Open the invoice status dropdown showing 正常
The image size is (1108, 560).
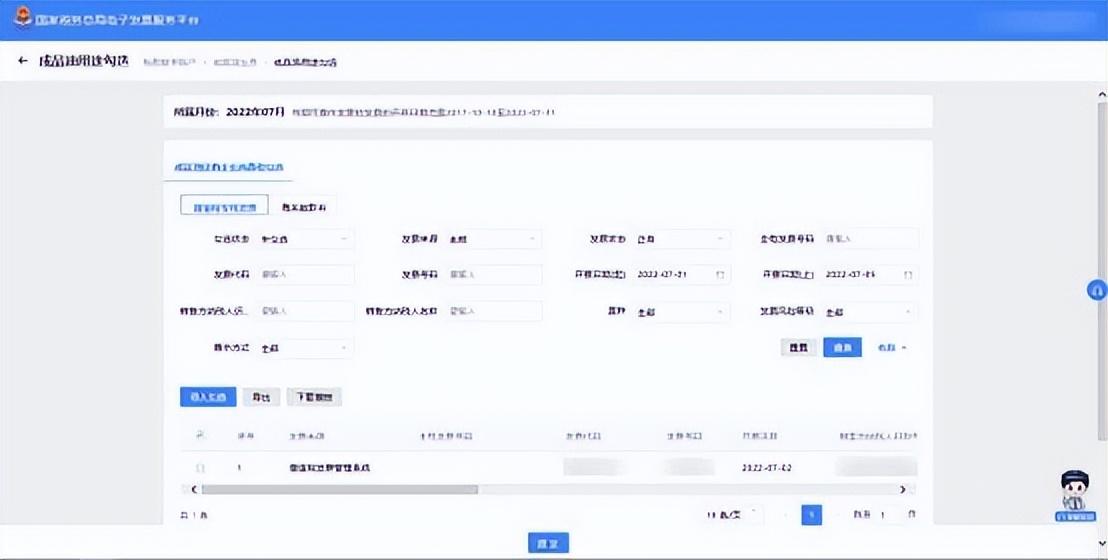click(x=681, y=239)
